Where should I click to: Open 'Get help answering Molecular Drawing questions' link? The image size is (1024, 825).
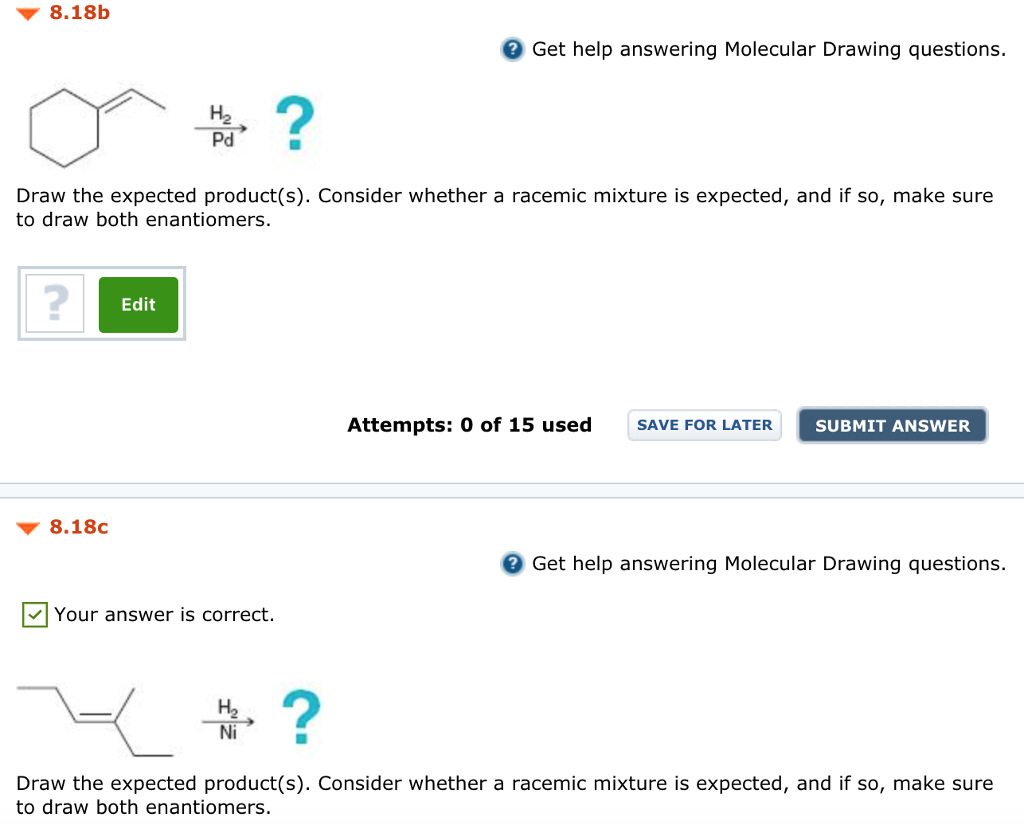click(x=768, y=48)
